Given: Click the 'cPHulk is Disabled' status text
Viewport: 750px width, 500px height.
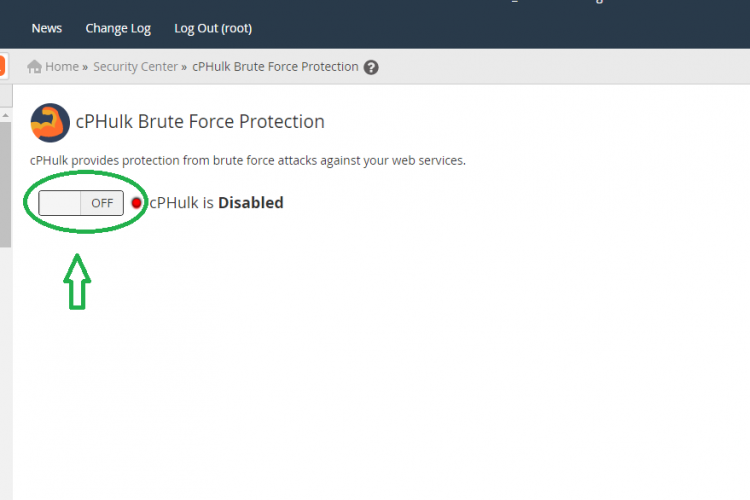Looking at the screenshot, I should [216, 203].
